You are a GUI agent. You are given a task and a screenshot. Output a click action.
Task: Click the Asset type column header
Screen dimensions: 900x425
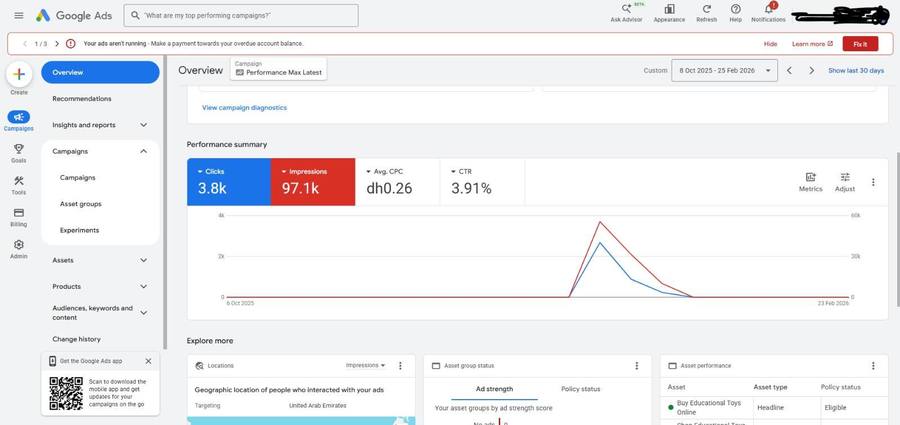tap(770, 387)
